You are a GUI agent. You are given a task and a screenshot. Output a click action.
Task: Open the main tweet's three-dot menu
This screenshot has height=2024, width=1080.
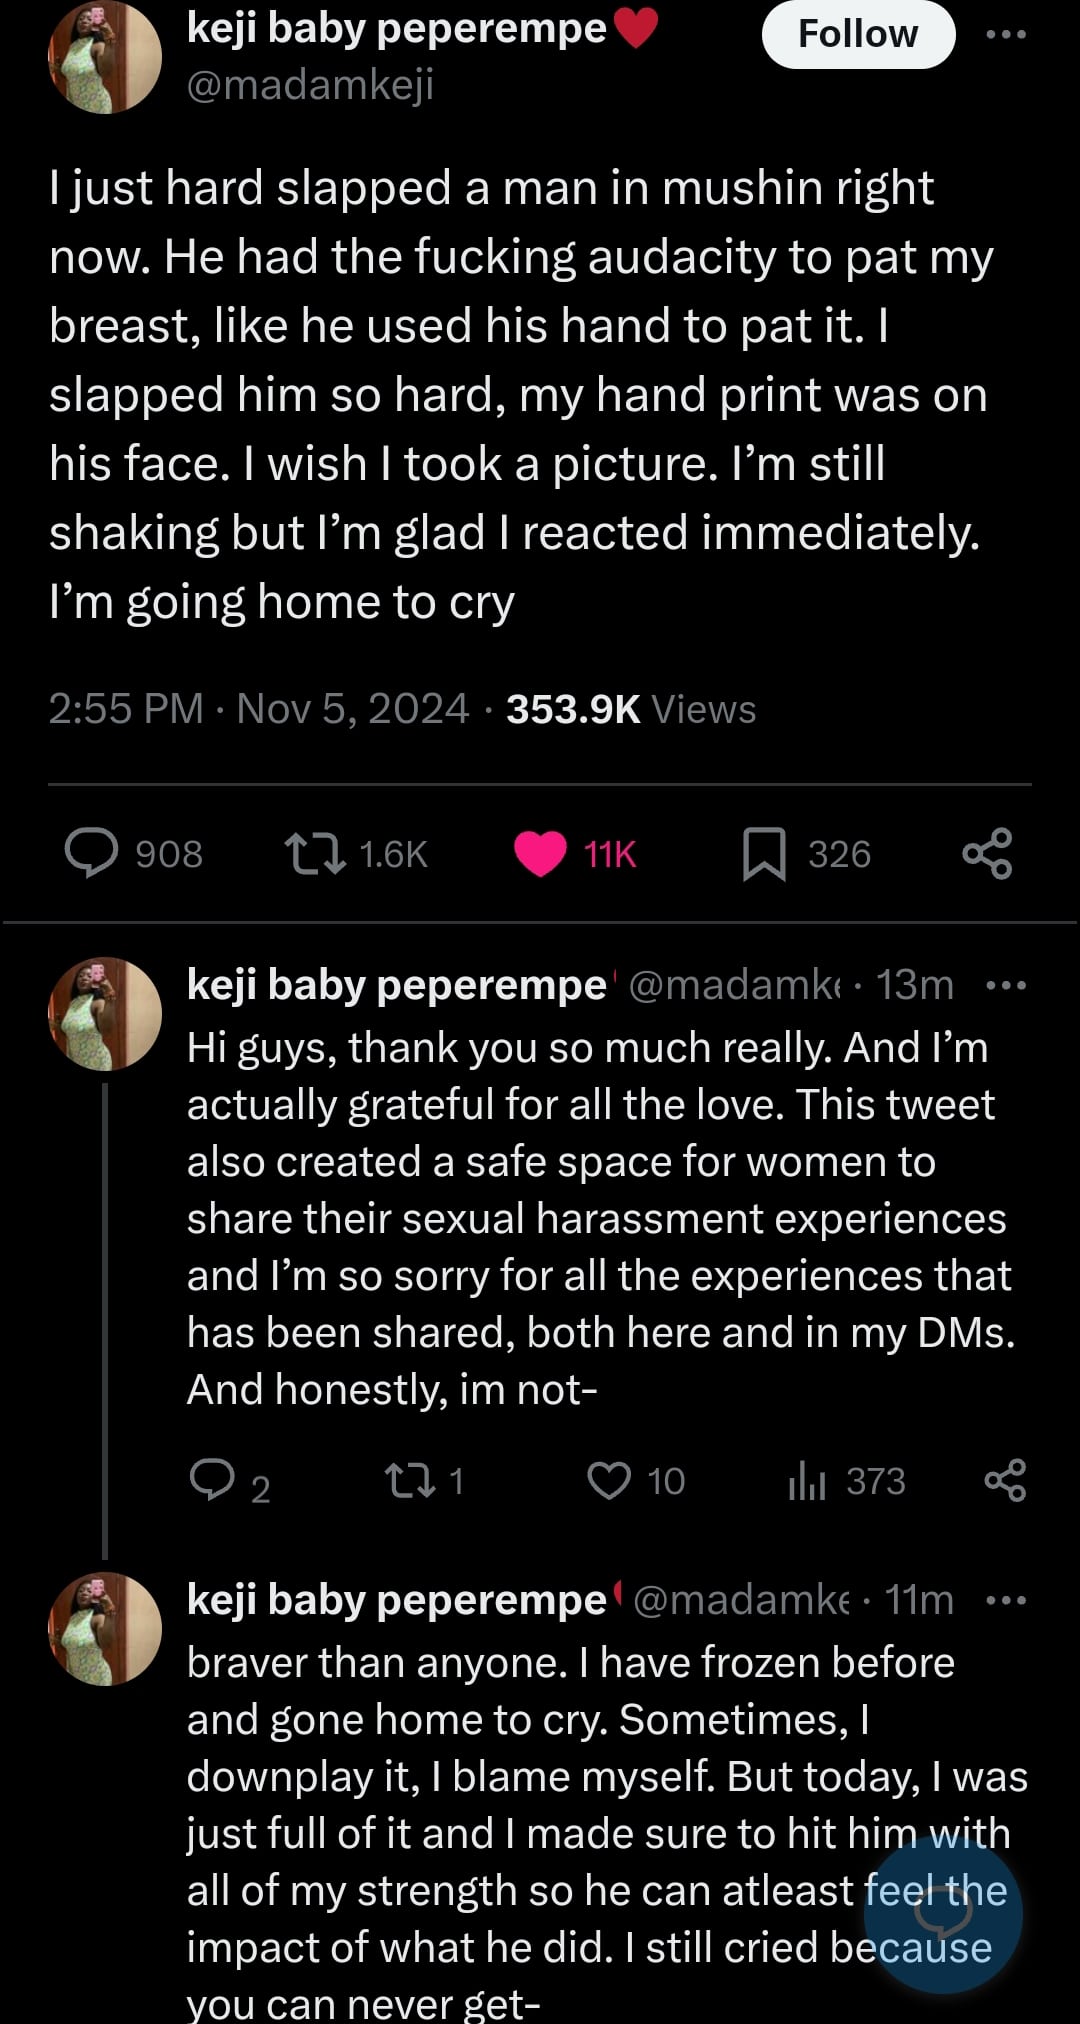click(x=1005, y=35)
